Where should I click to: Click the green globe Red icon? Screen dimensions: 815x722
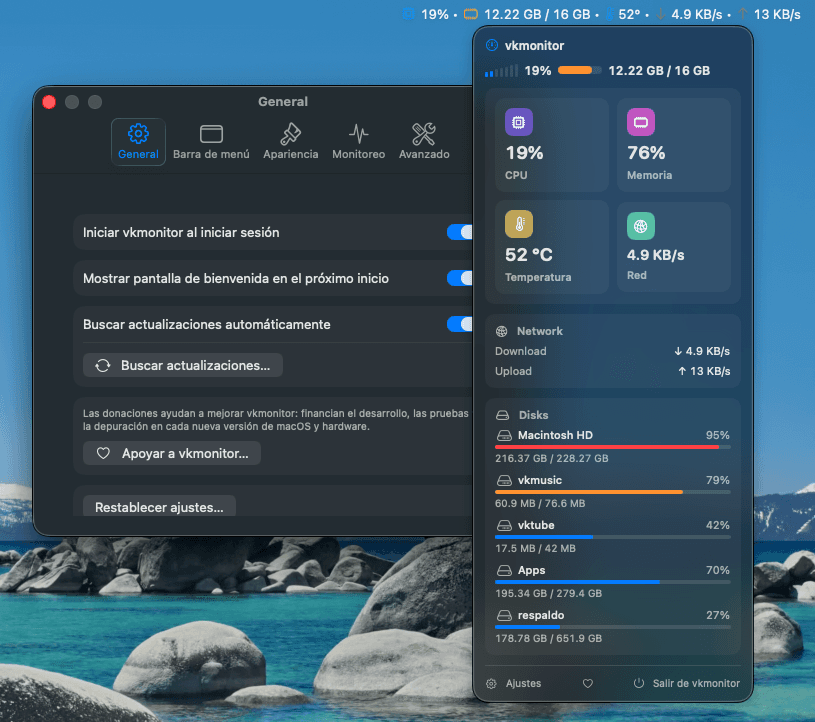(641, 226)
